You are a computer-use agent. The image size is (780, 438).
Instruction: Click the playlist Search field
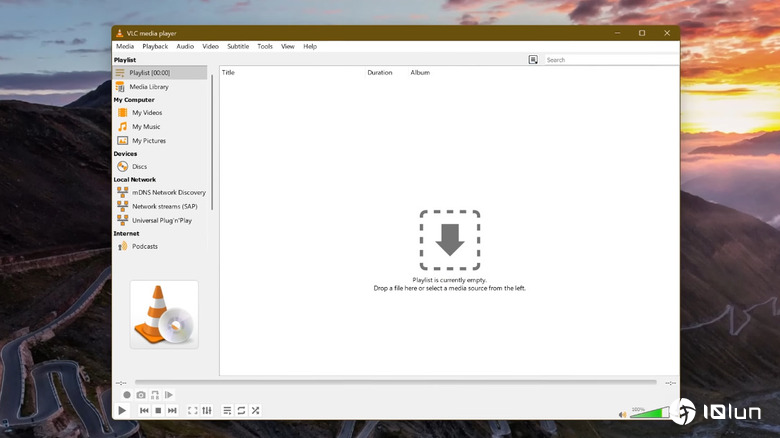point(610,60)
